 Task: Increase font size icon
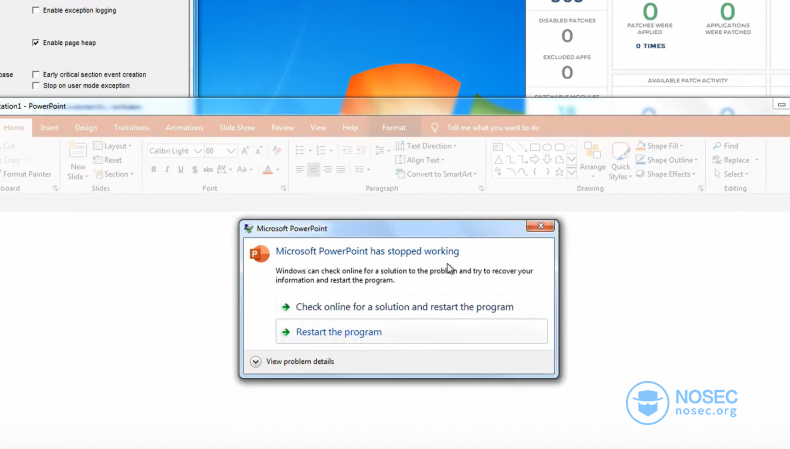pos(245,151)
